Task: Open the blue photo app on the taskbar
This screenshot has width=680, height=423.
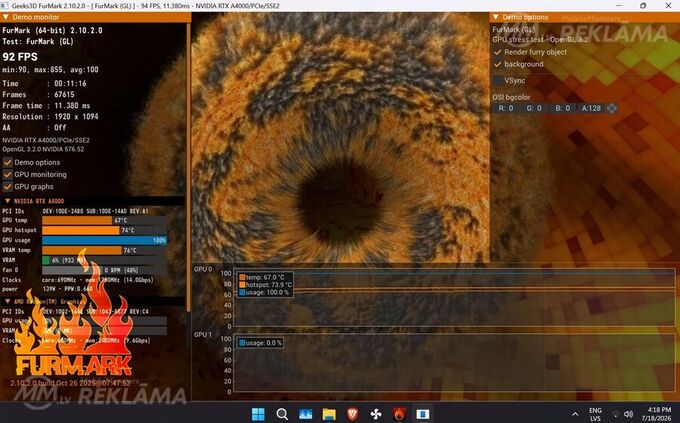Action: (305, 414)
